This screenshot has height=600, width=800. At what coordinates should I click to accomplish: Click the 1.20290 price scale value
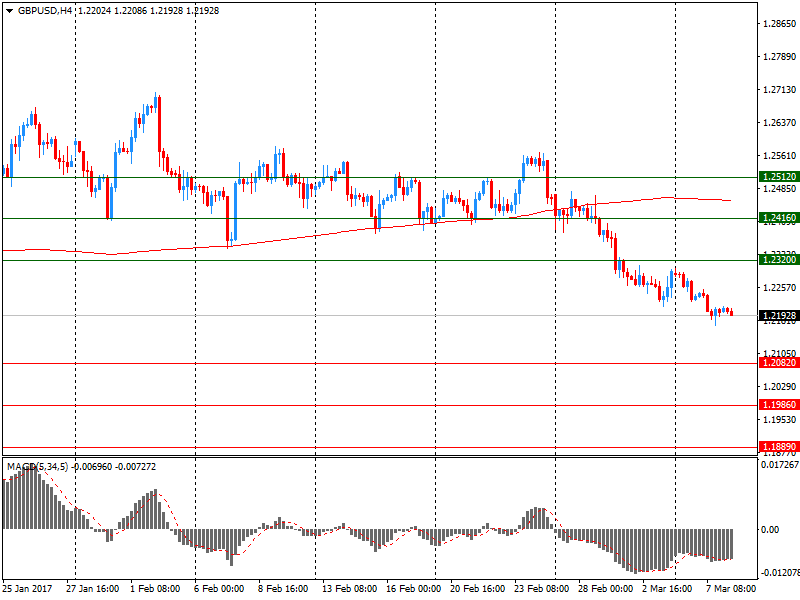779,387
